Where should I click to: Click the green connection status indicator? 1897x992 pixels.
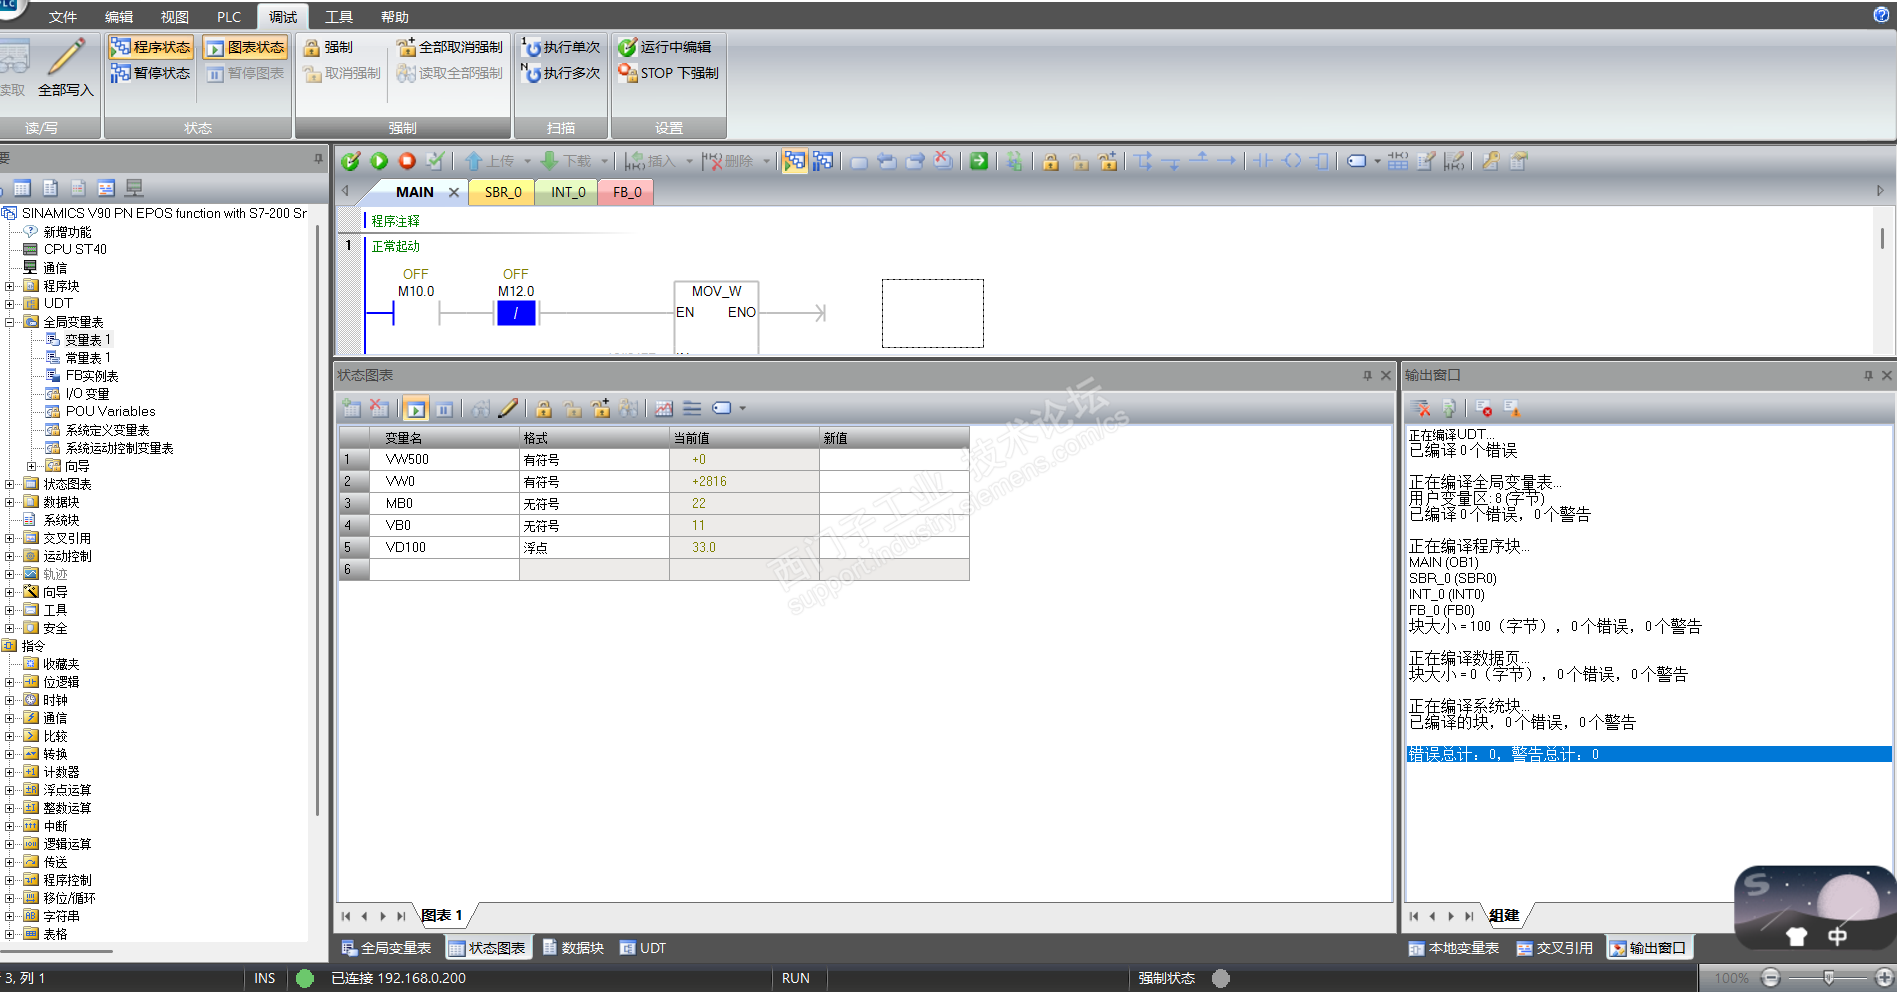(x=305, y=978)
